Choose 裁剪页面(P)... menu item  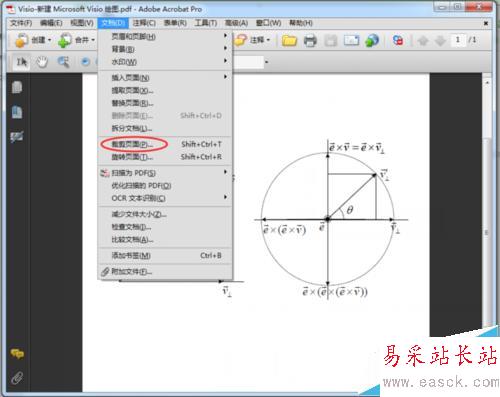click(165, 144)
